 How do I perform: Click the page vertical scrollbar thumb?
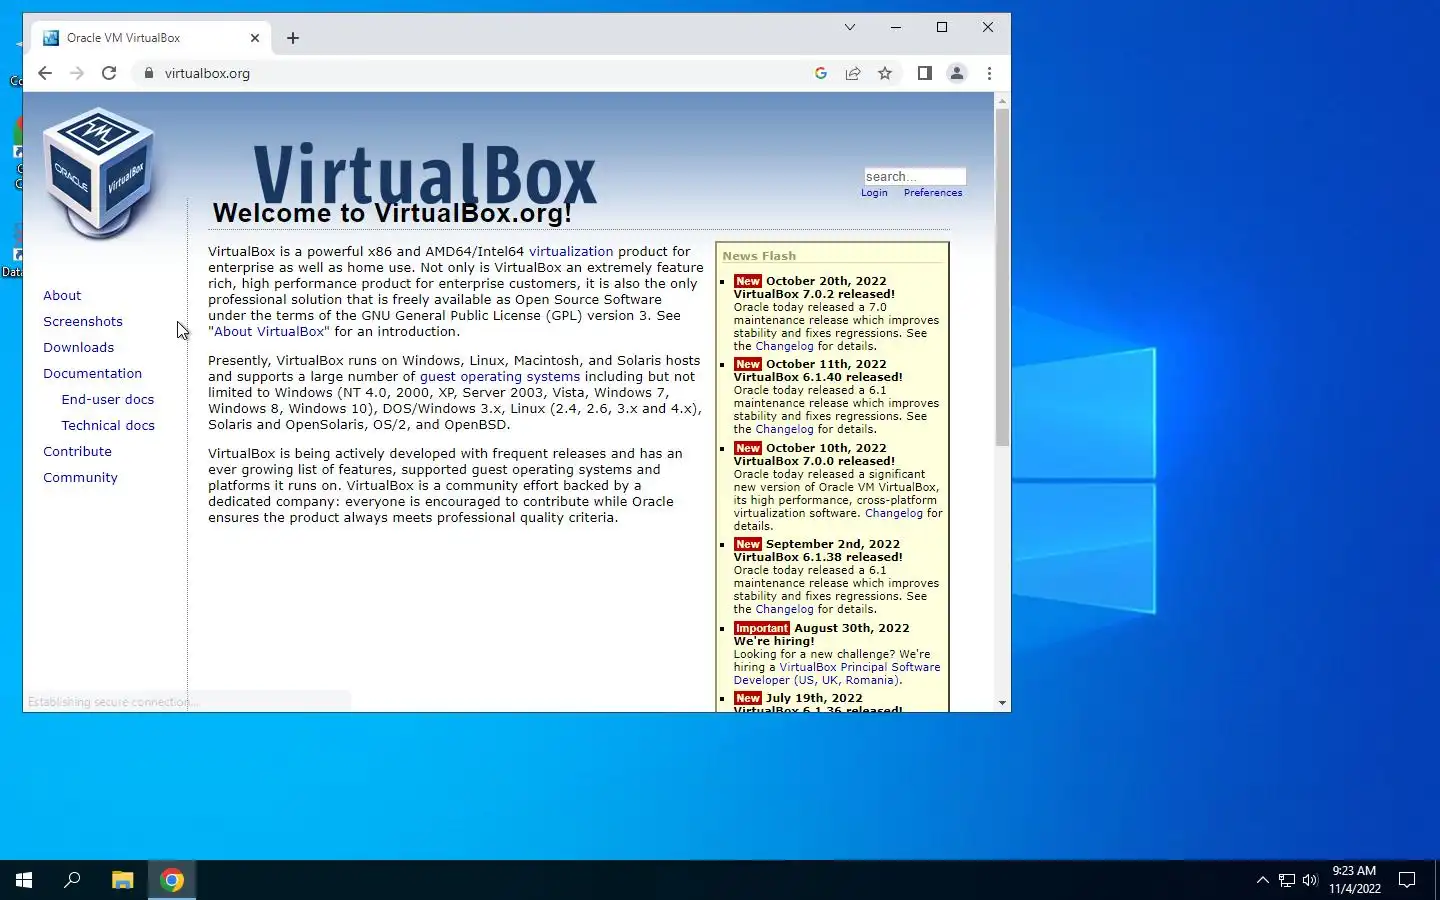pyautogui.click(x=1002, y=277)
